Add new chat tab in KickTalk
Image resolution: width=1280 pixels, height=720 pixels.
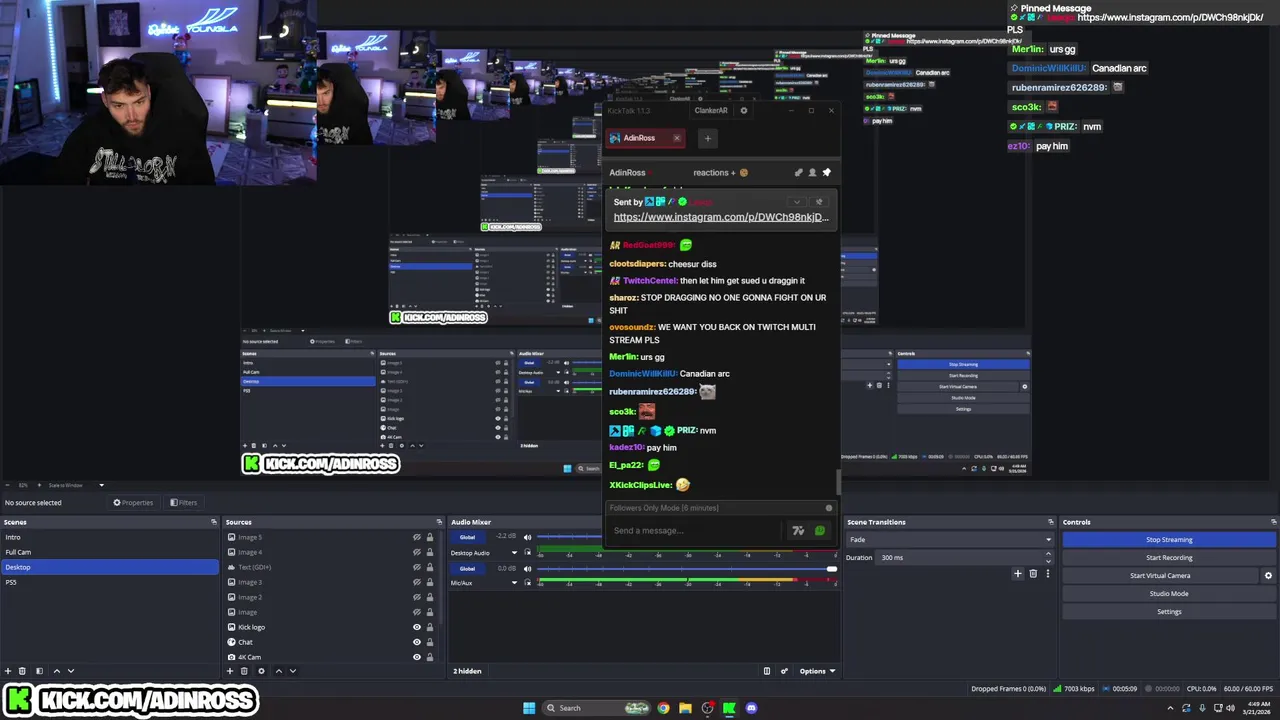pos(707,138)
